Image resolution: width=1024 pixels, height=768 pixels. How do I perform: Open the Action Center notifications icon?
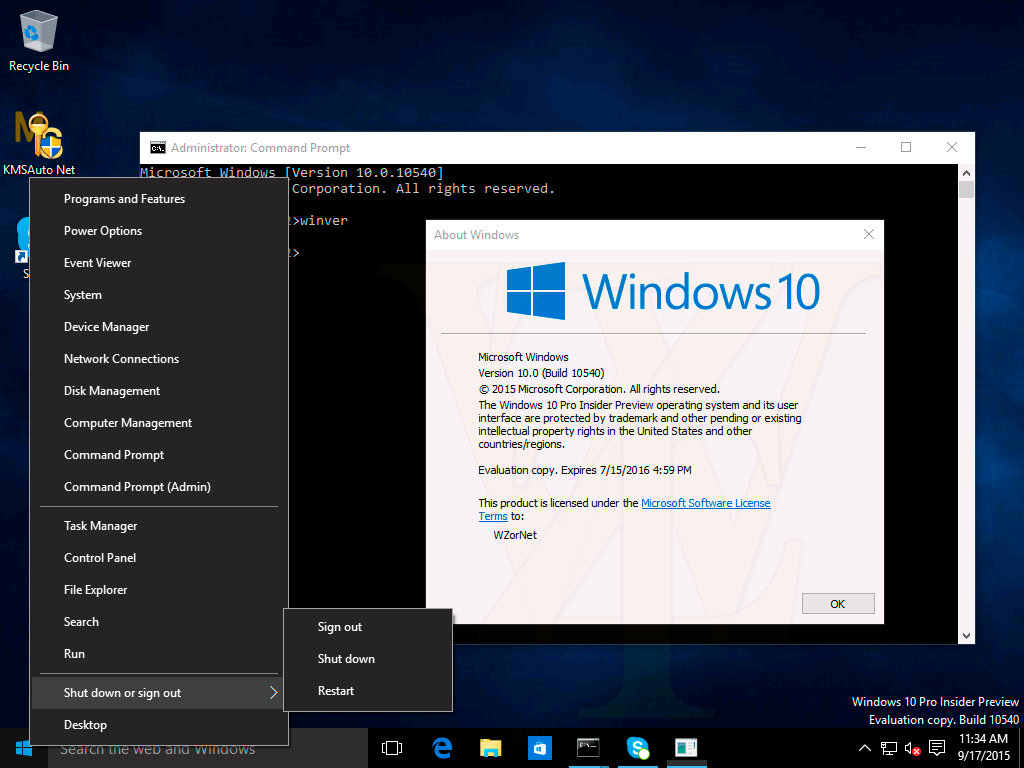pyautogui.click(x=937, y=748)
